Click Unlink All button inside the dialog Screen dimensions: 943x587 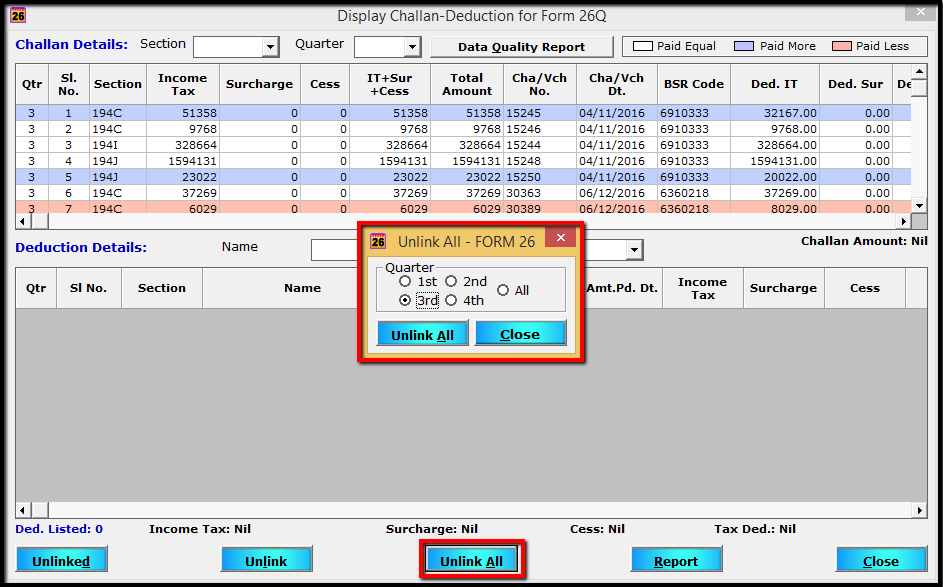tap(422, 334)
